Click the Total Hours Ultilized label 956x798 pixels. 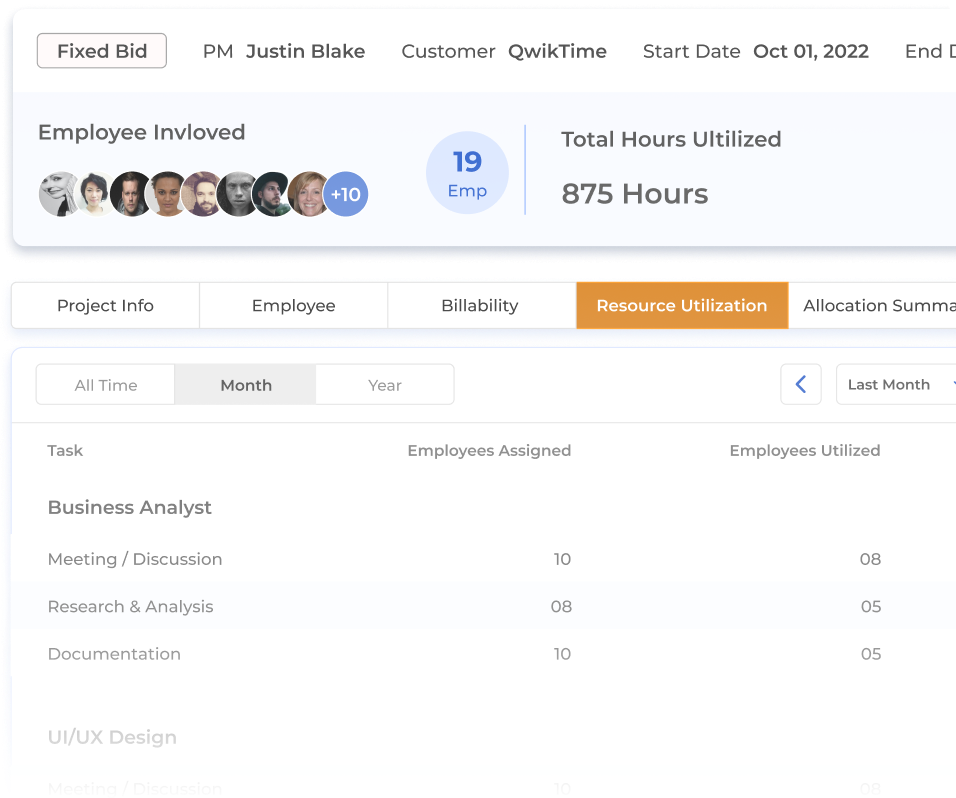tap(671, 140)
